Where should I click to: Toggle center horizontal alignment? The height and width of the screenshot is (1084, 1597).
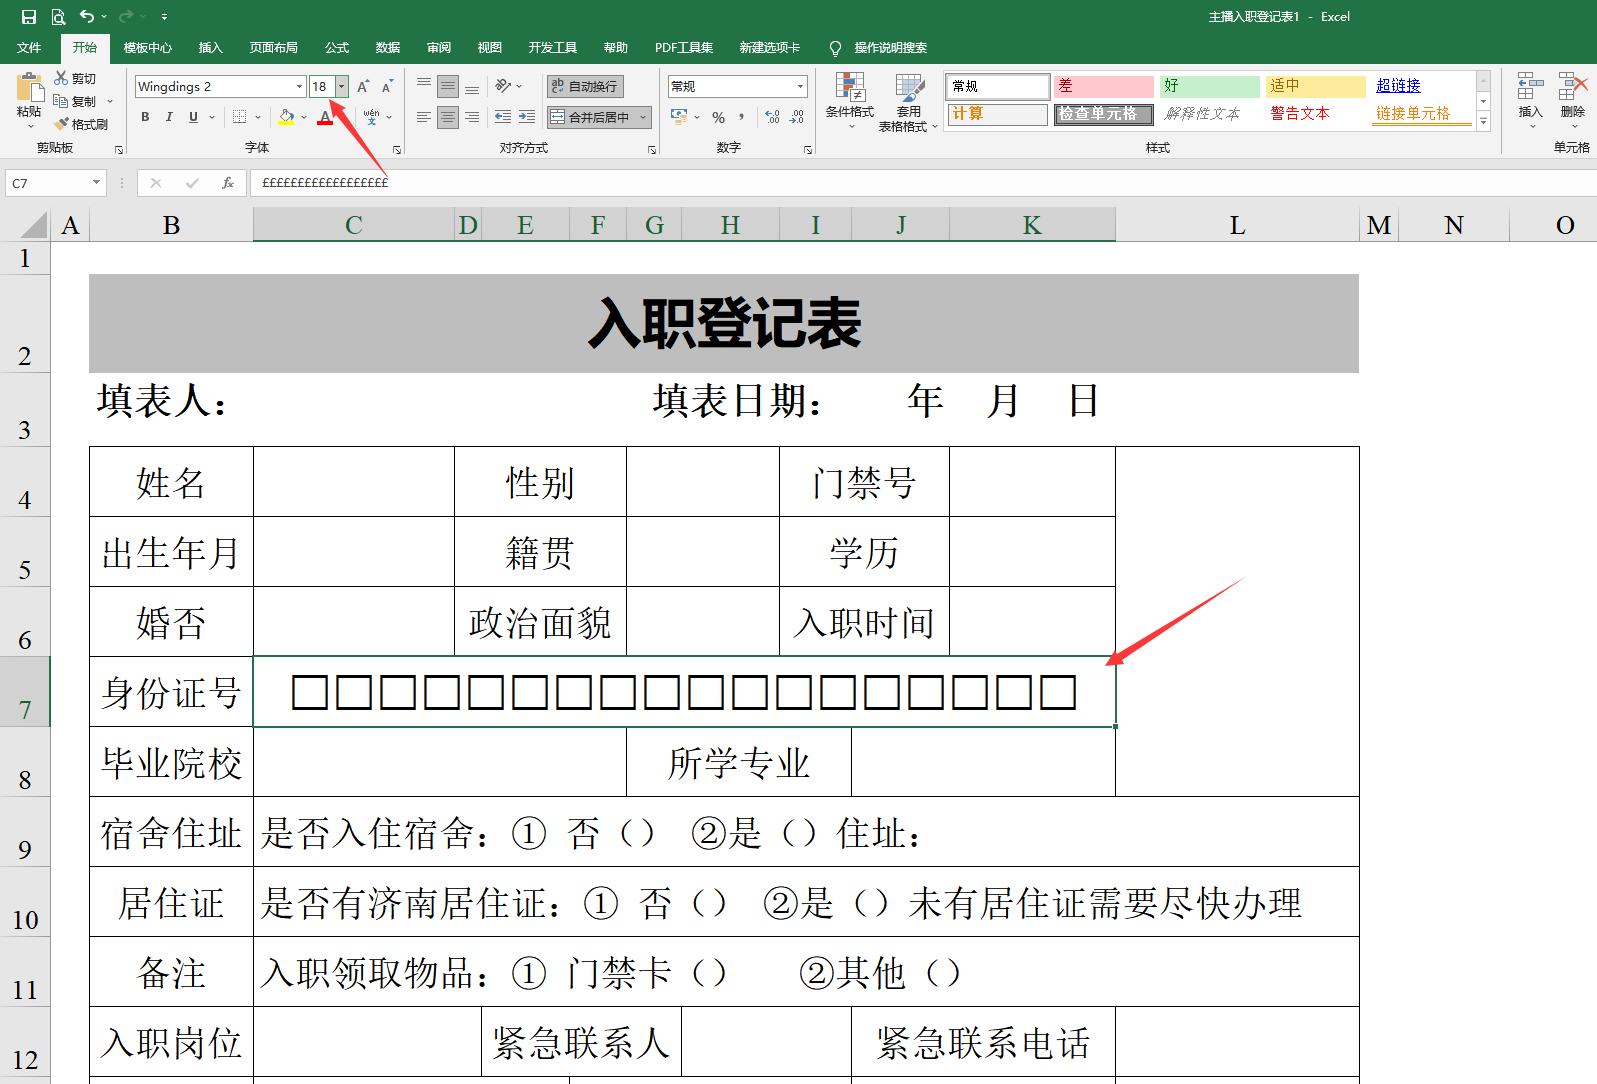(448, 117)
